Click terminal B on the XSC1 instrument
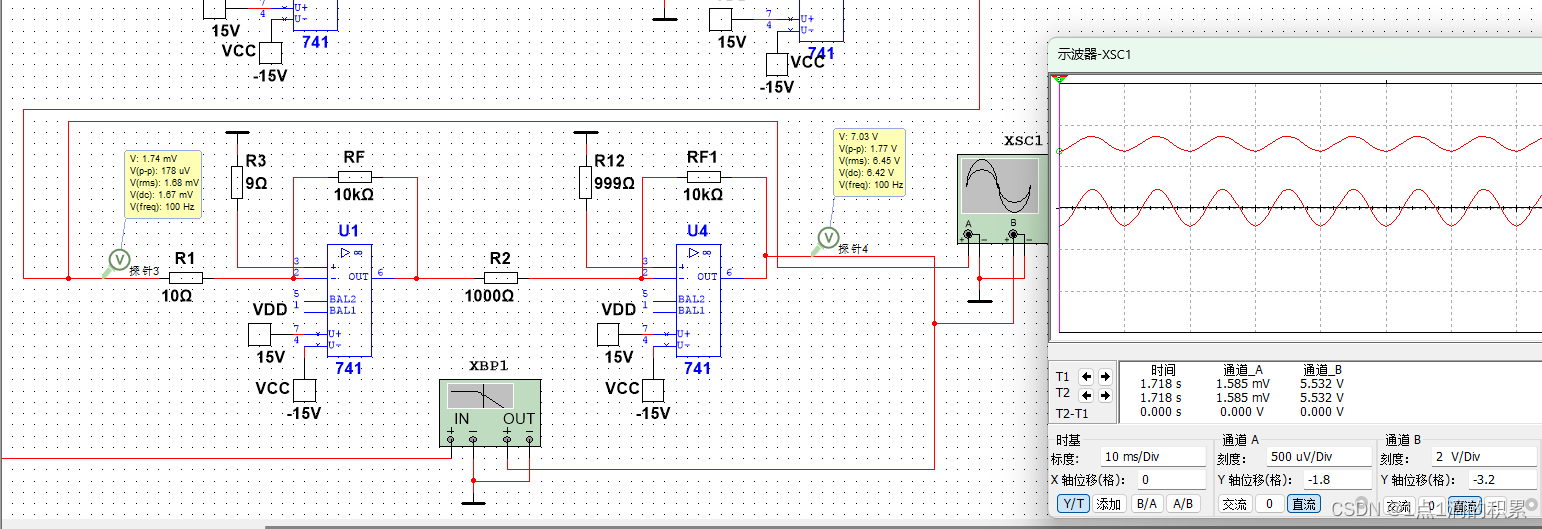Viewport: 1542px width, 529px height. pyautogui.click(x=1014, y=236)
